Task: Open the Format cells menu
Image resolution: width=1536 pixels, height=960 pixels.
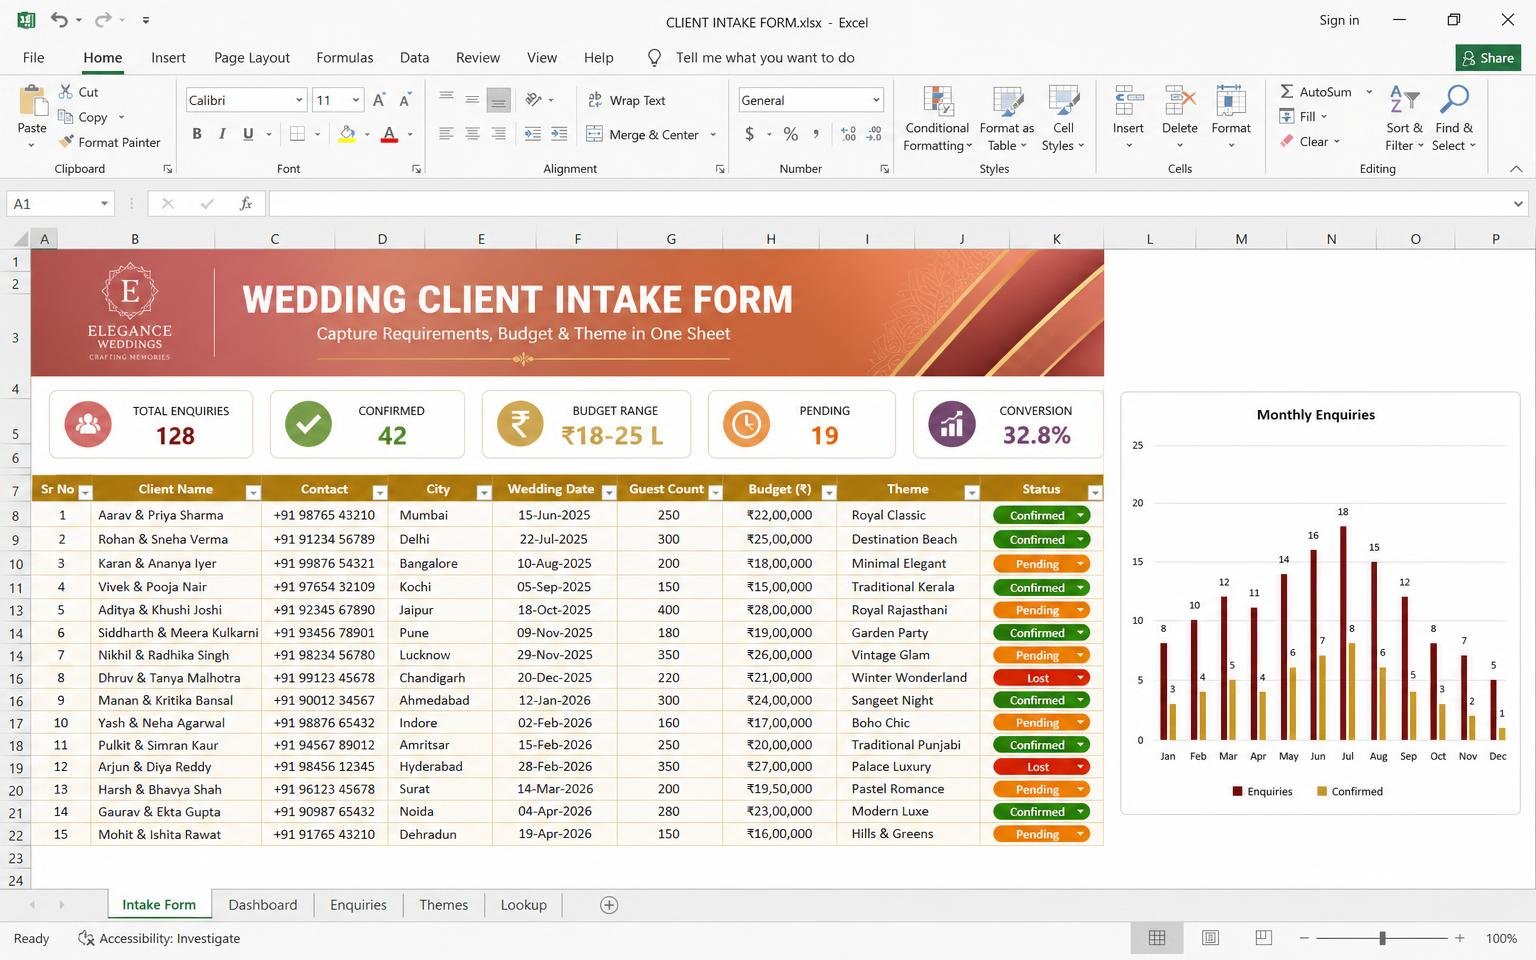Action: tap(1231, 118)
